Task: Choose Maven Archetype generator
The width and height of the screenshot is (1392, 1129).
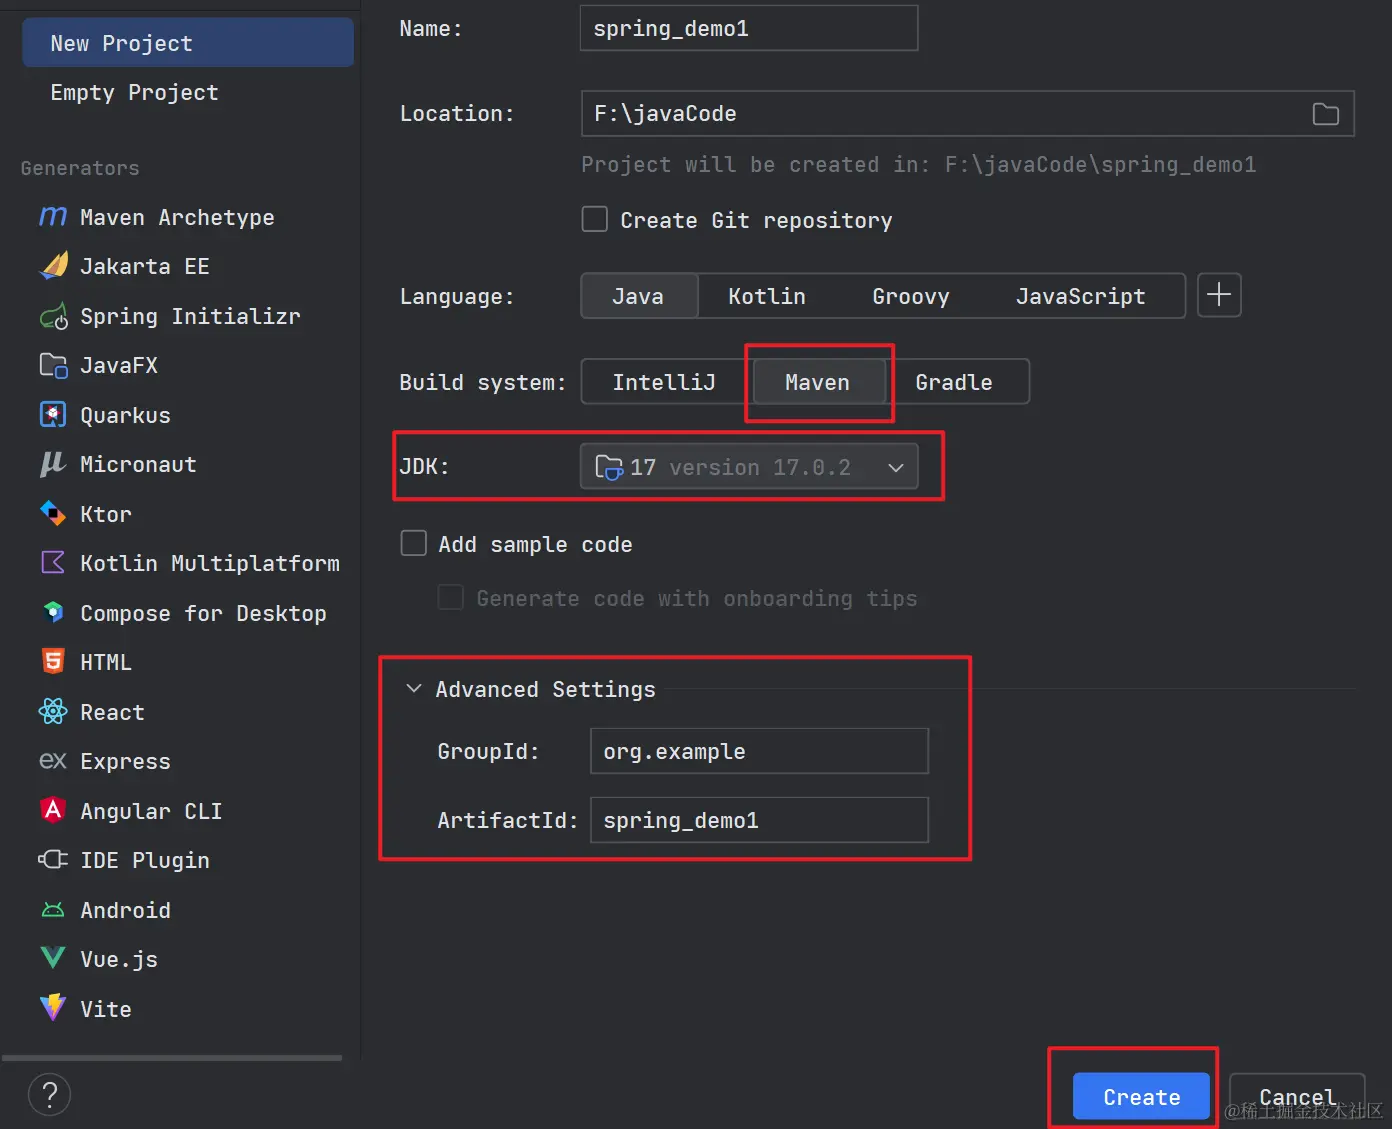Action: [x=177, y=217]
